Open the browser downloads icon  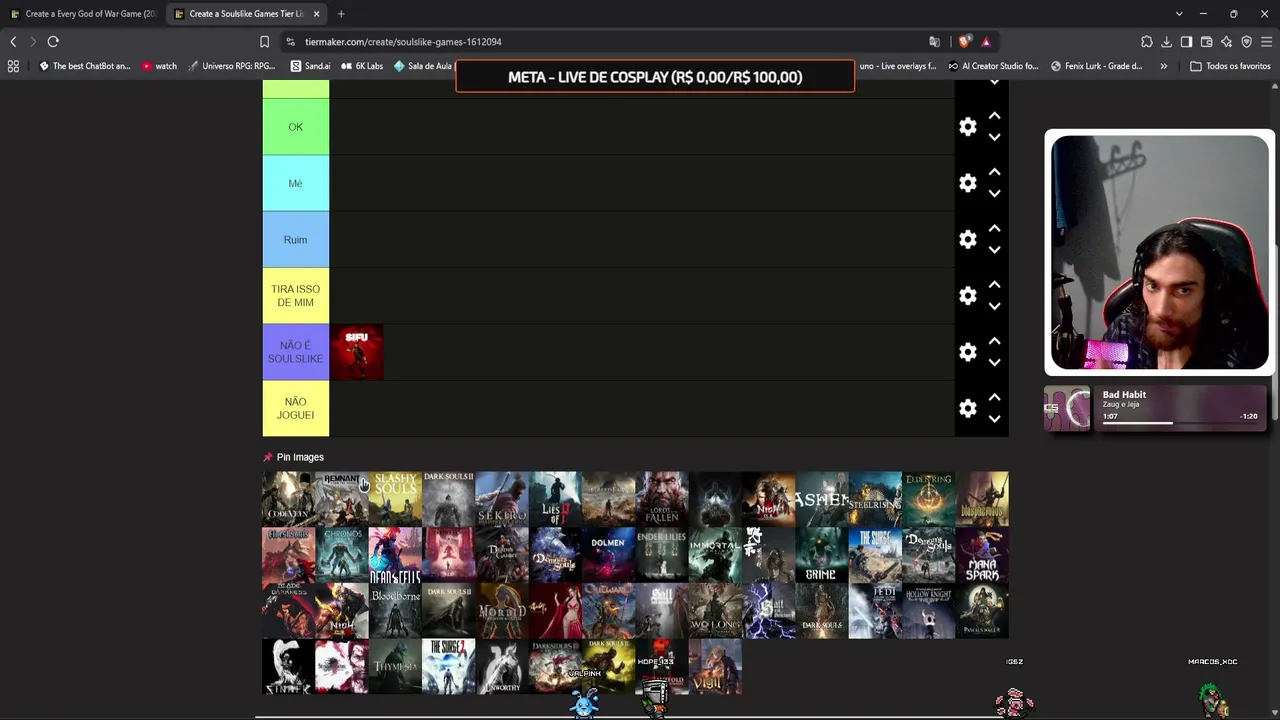[1166, 42]
